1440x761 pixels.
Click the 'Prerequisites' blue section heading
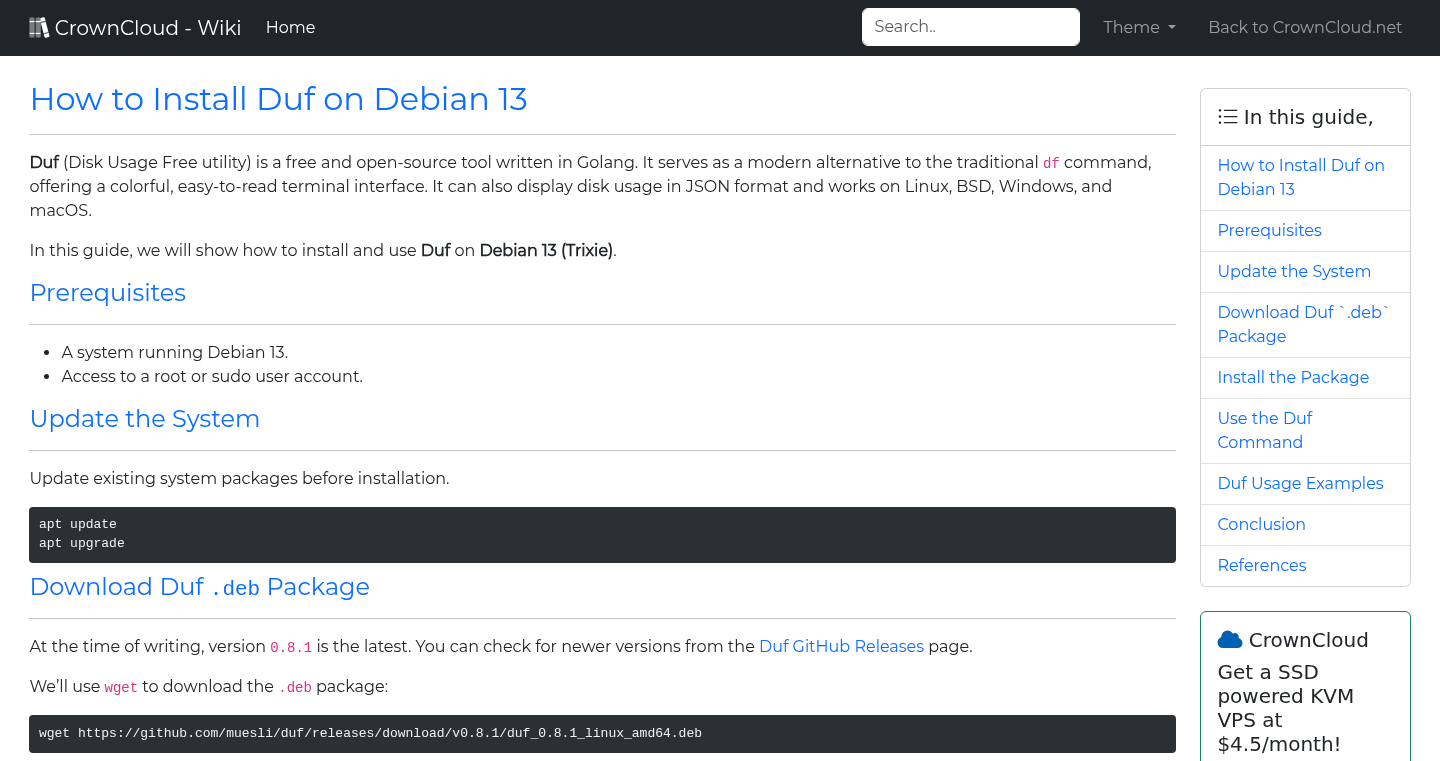coord(107,292)
